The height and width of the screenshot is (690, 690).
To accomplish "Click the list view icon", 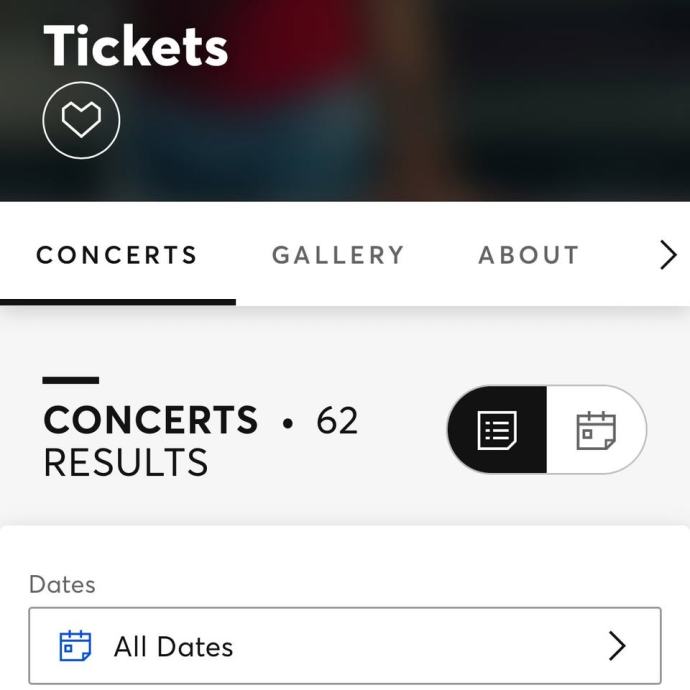I will 497,429.
